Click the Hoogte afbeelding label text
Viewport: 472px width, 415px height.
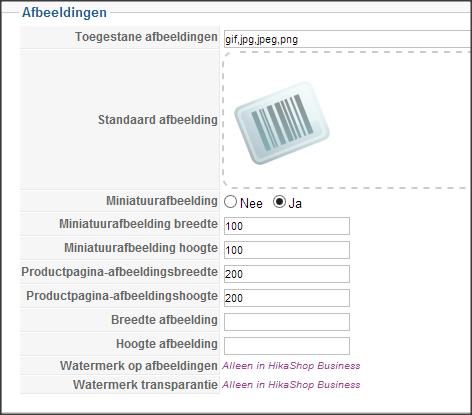(x=167, y=344)
